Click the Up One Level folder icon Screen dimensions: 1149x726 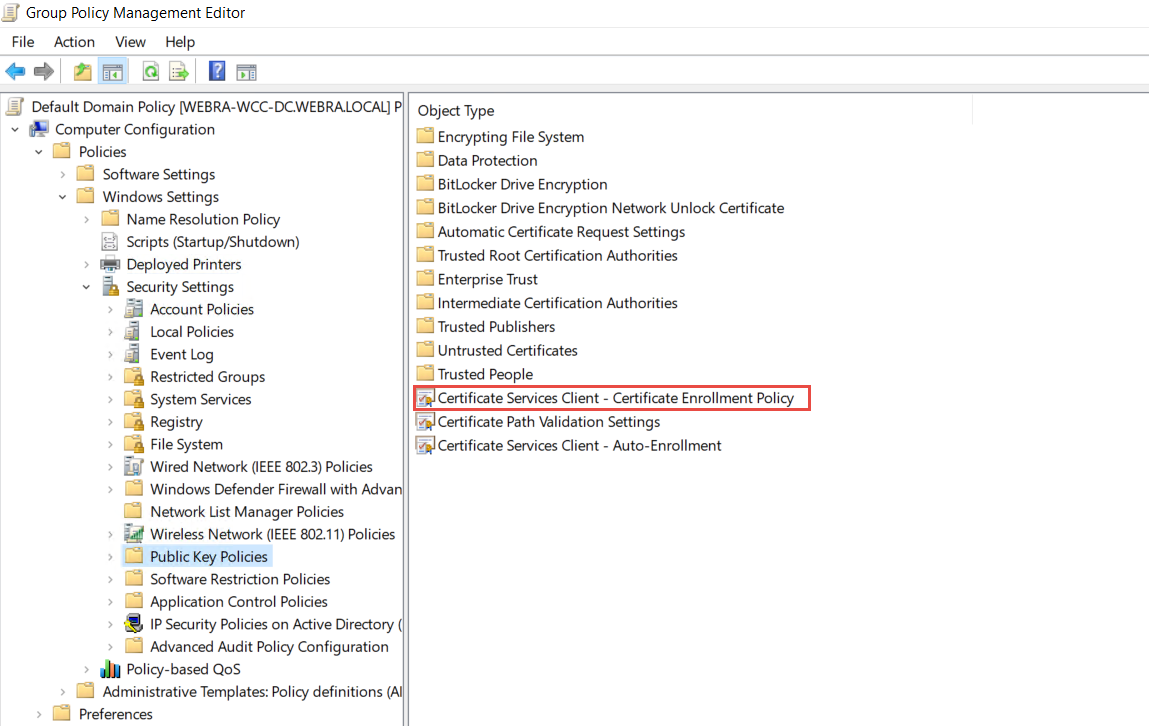click(83, 71)
